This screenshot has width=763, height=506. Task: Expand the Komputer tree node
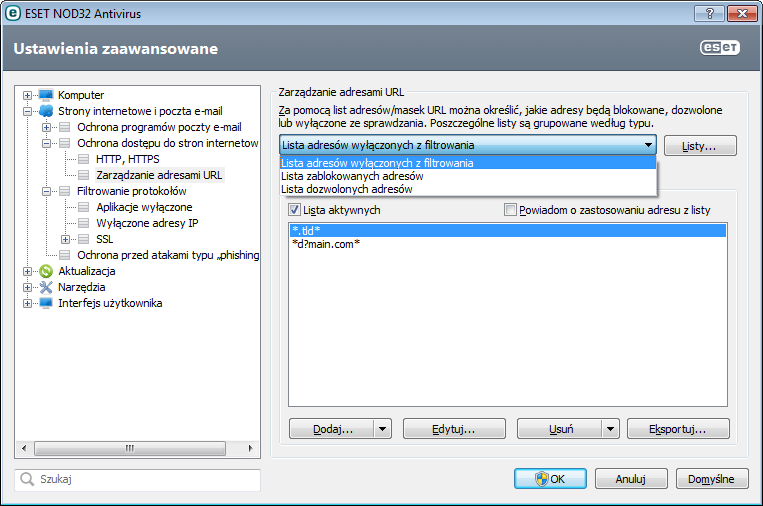[27, 95]
